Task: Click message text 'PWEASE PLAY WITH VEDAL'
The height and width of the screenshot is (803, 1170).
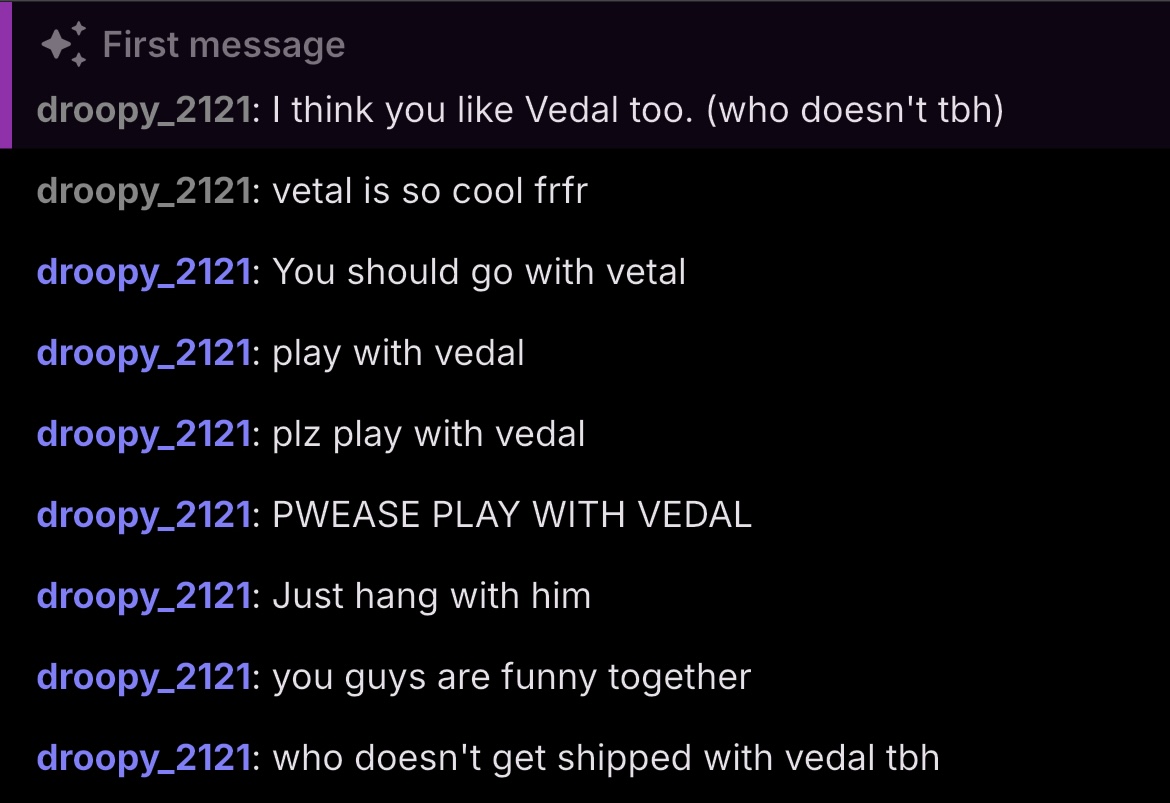Action: pos(512,515)
